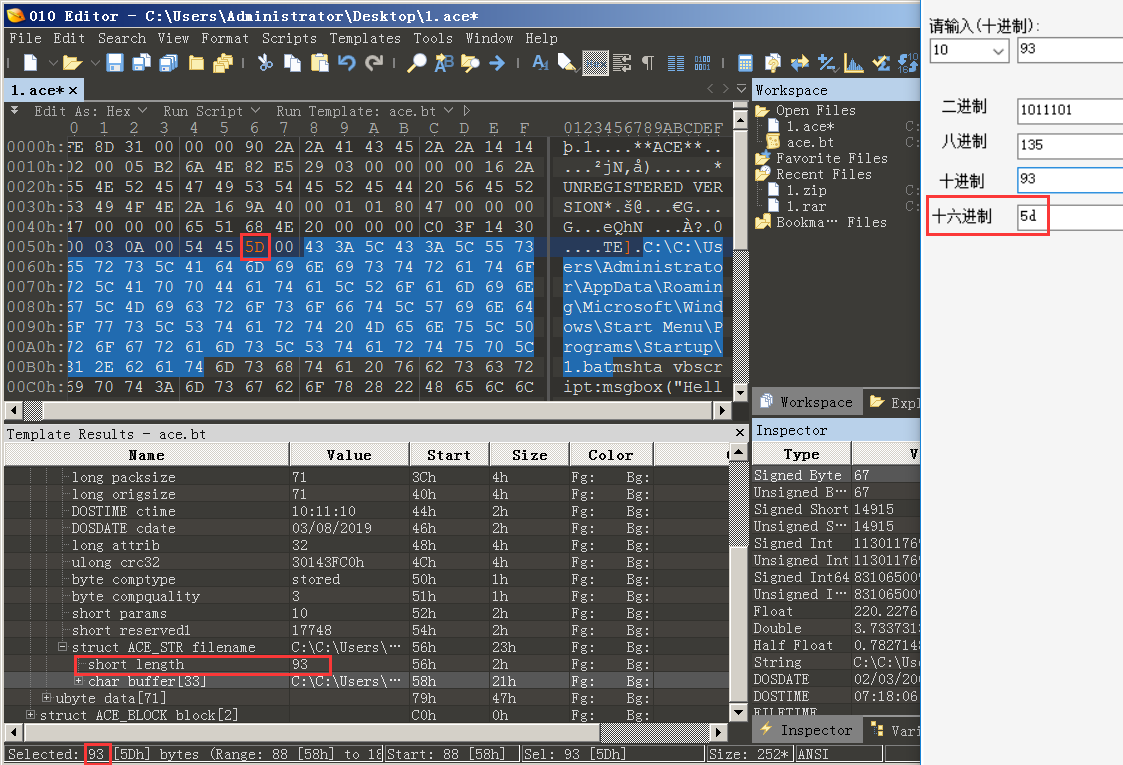
Task: Expand the ubyte data[71] tree node
Action: coord(47,698)
